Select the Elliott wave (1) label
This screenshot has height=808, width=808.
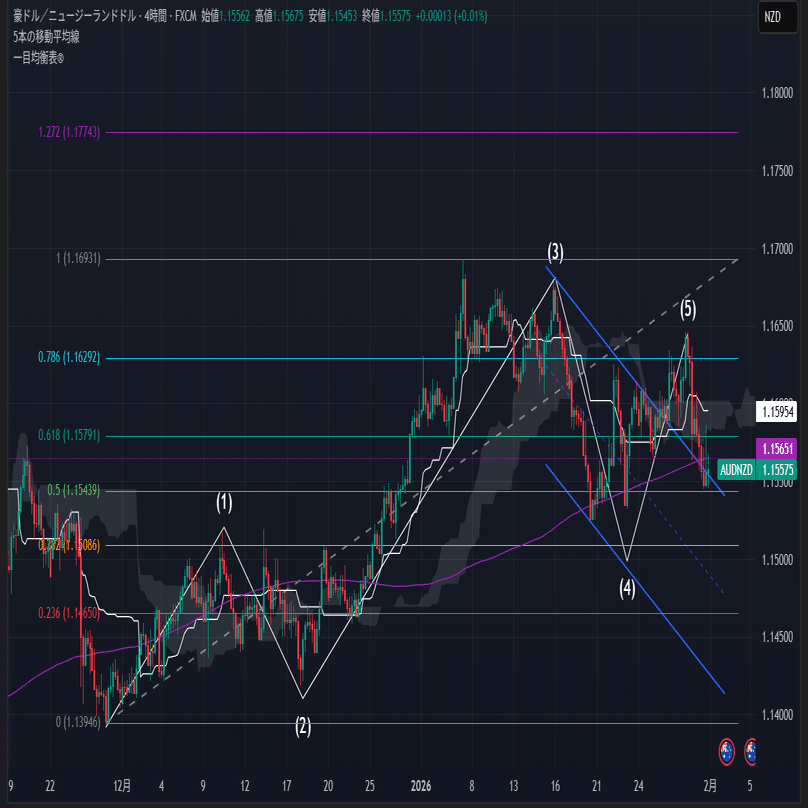(224, 502)
